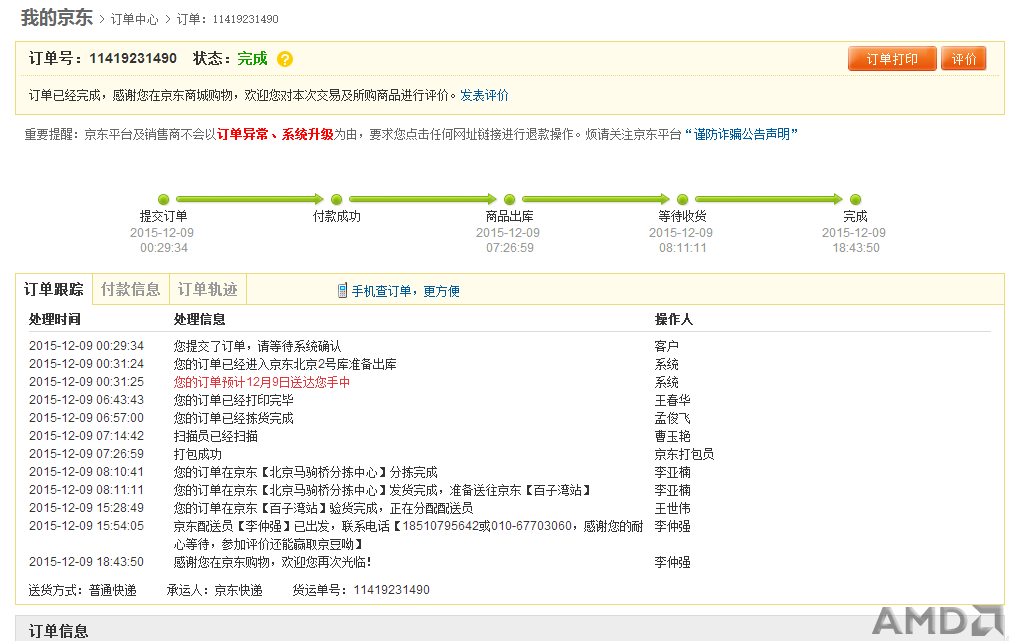Go to 我的京东 breadcrumb

pyautogui.click(x=57, y=18)
